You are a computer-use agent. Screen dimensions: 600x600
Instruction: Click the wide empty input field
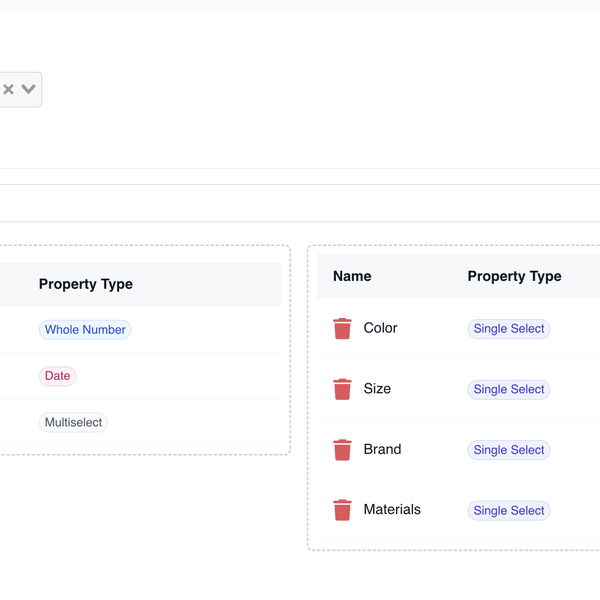pyautogui.click(x=300, y=203)
